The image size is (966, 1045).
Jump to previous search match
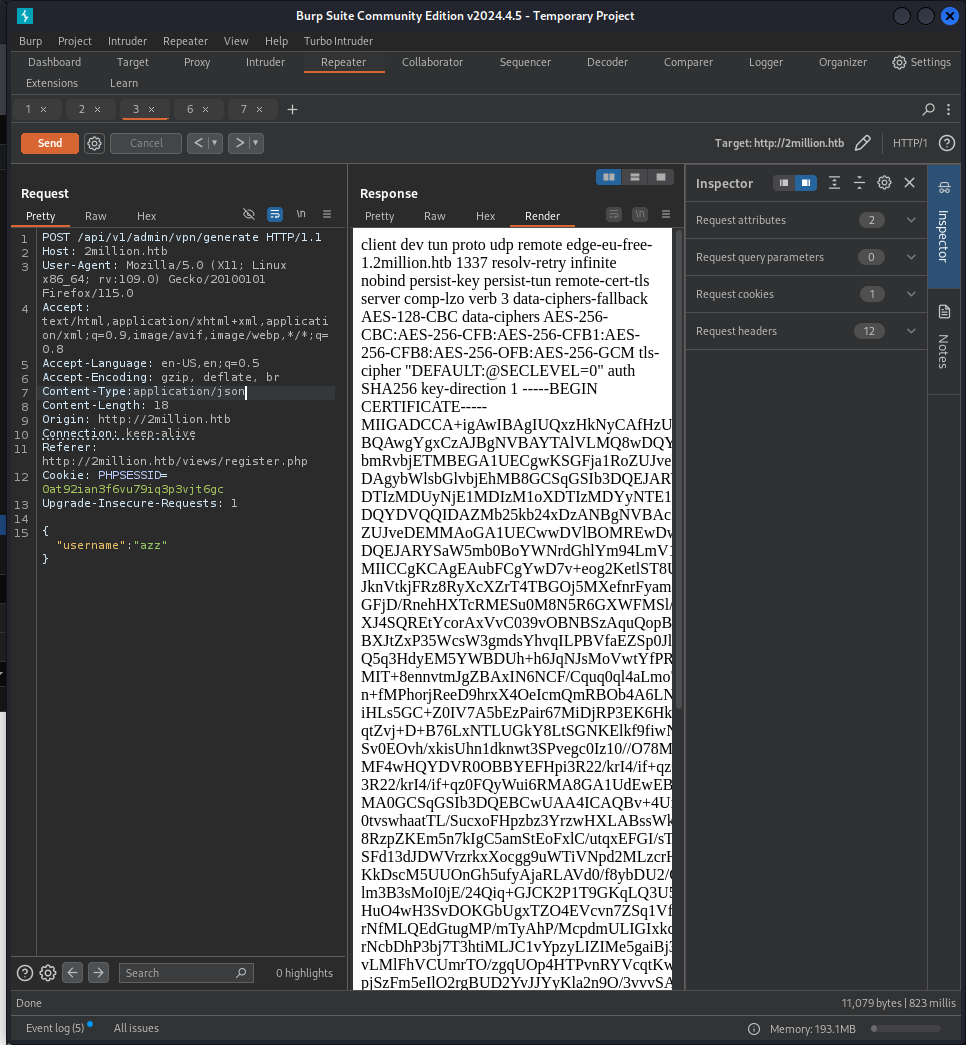[73, 973]
